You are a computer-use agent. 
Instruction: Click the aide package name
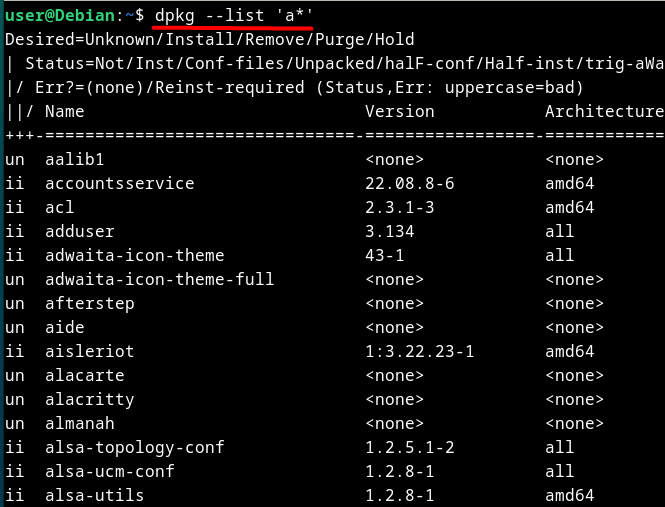(65, 328)
